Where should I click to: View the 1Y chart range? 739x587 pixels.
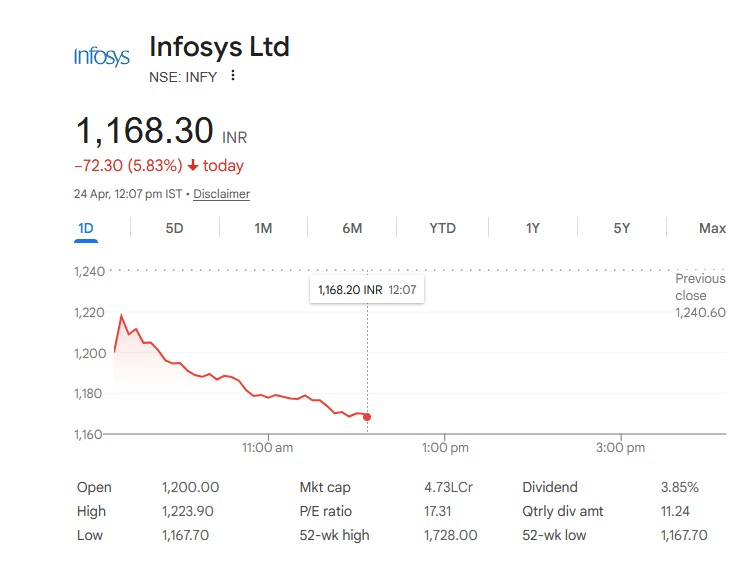pos(533,228)
